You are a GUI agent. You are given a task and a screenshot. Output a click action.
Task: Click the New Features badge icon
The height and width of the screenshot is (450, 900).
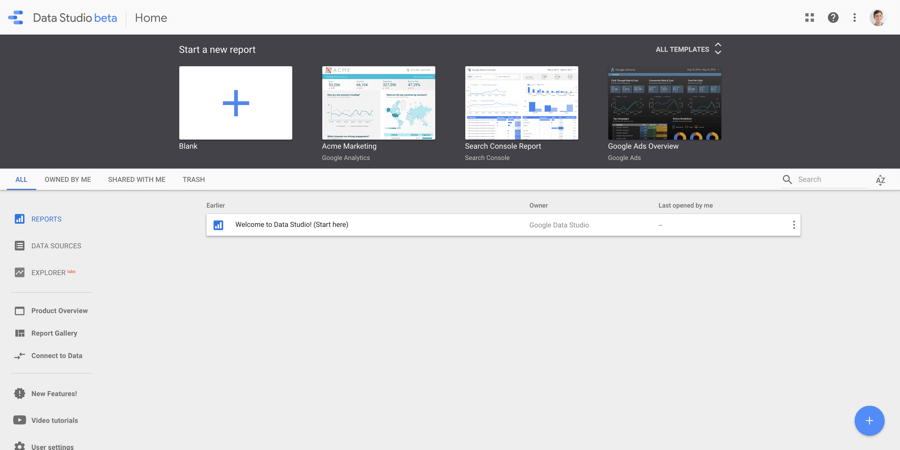click(20, 394)
